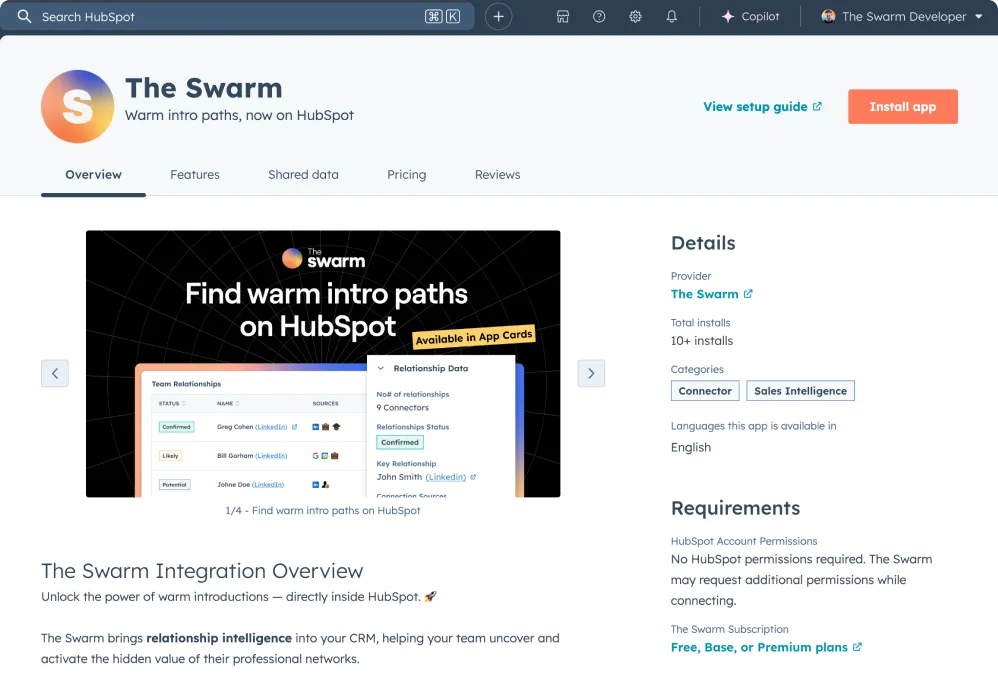This screenshot has width=998, height=688.
Task: Click the image caption '1/4 - Find warm intro paths'
Action: (x=323, y=510)
